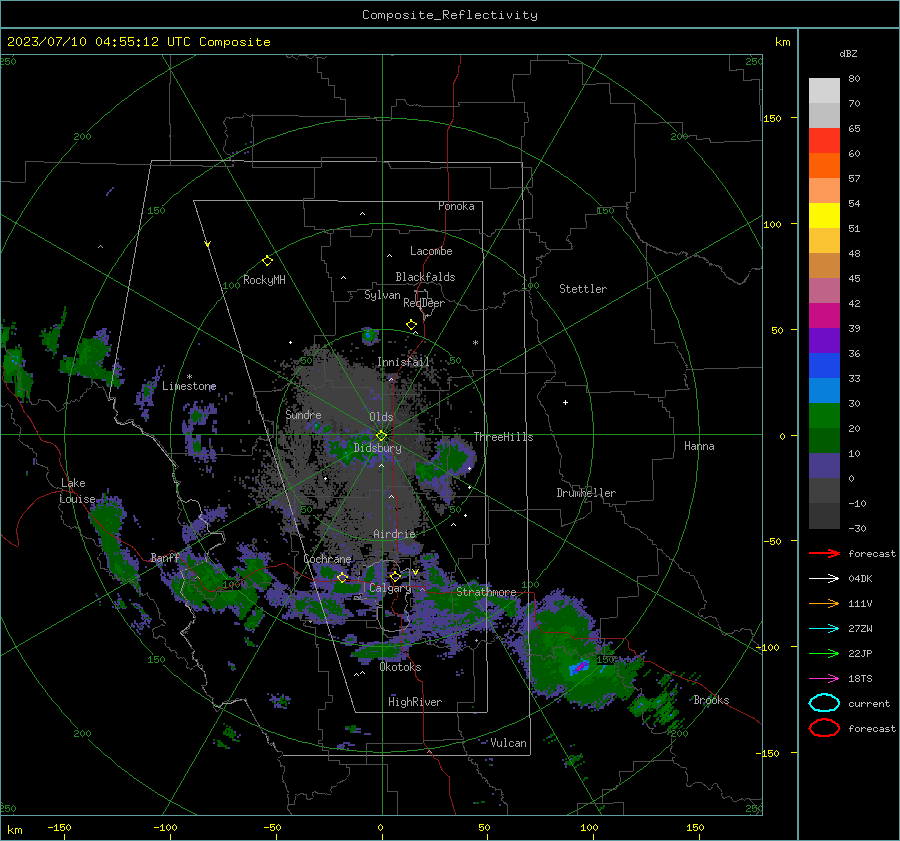Click the red forecast ellipse icon
The image size is (900, 841).
click(824, 728)
